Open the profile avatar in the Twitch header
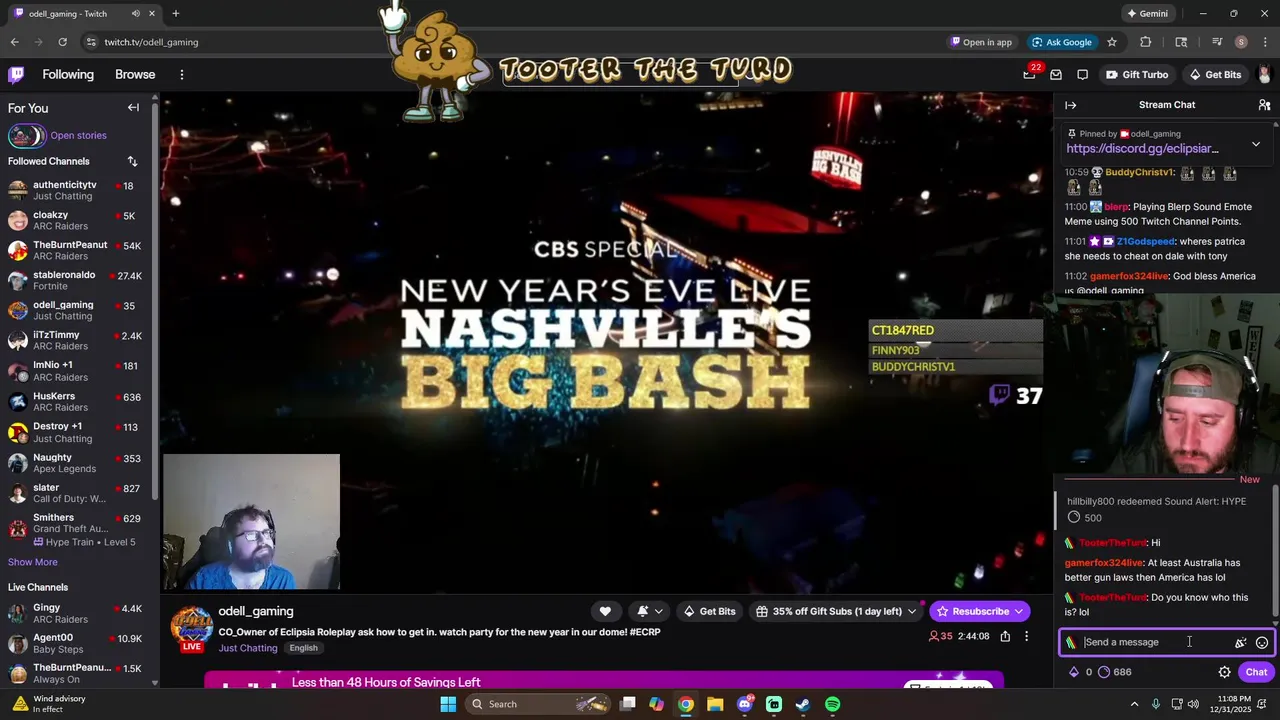 (1264, 75)
